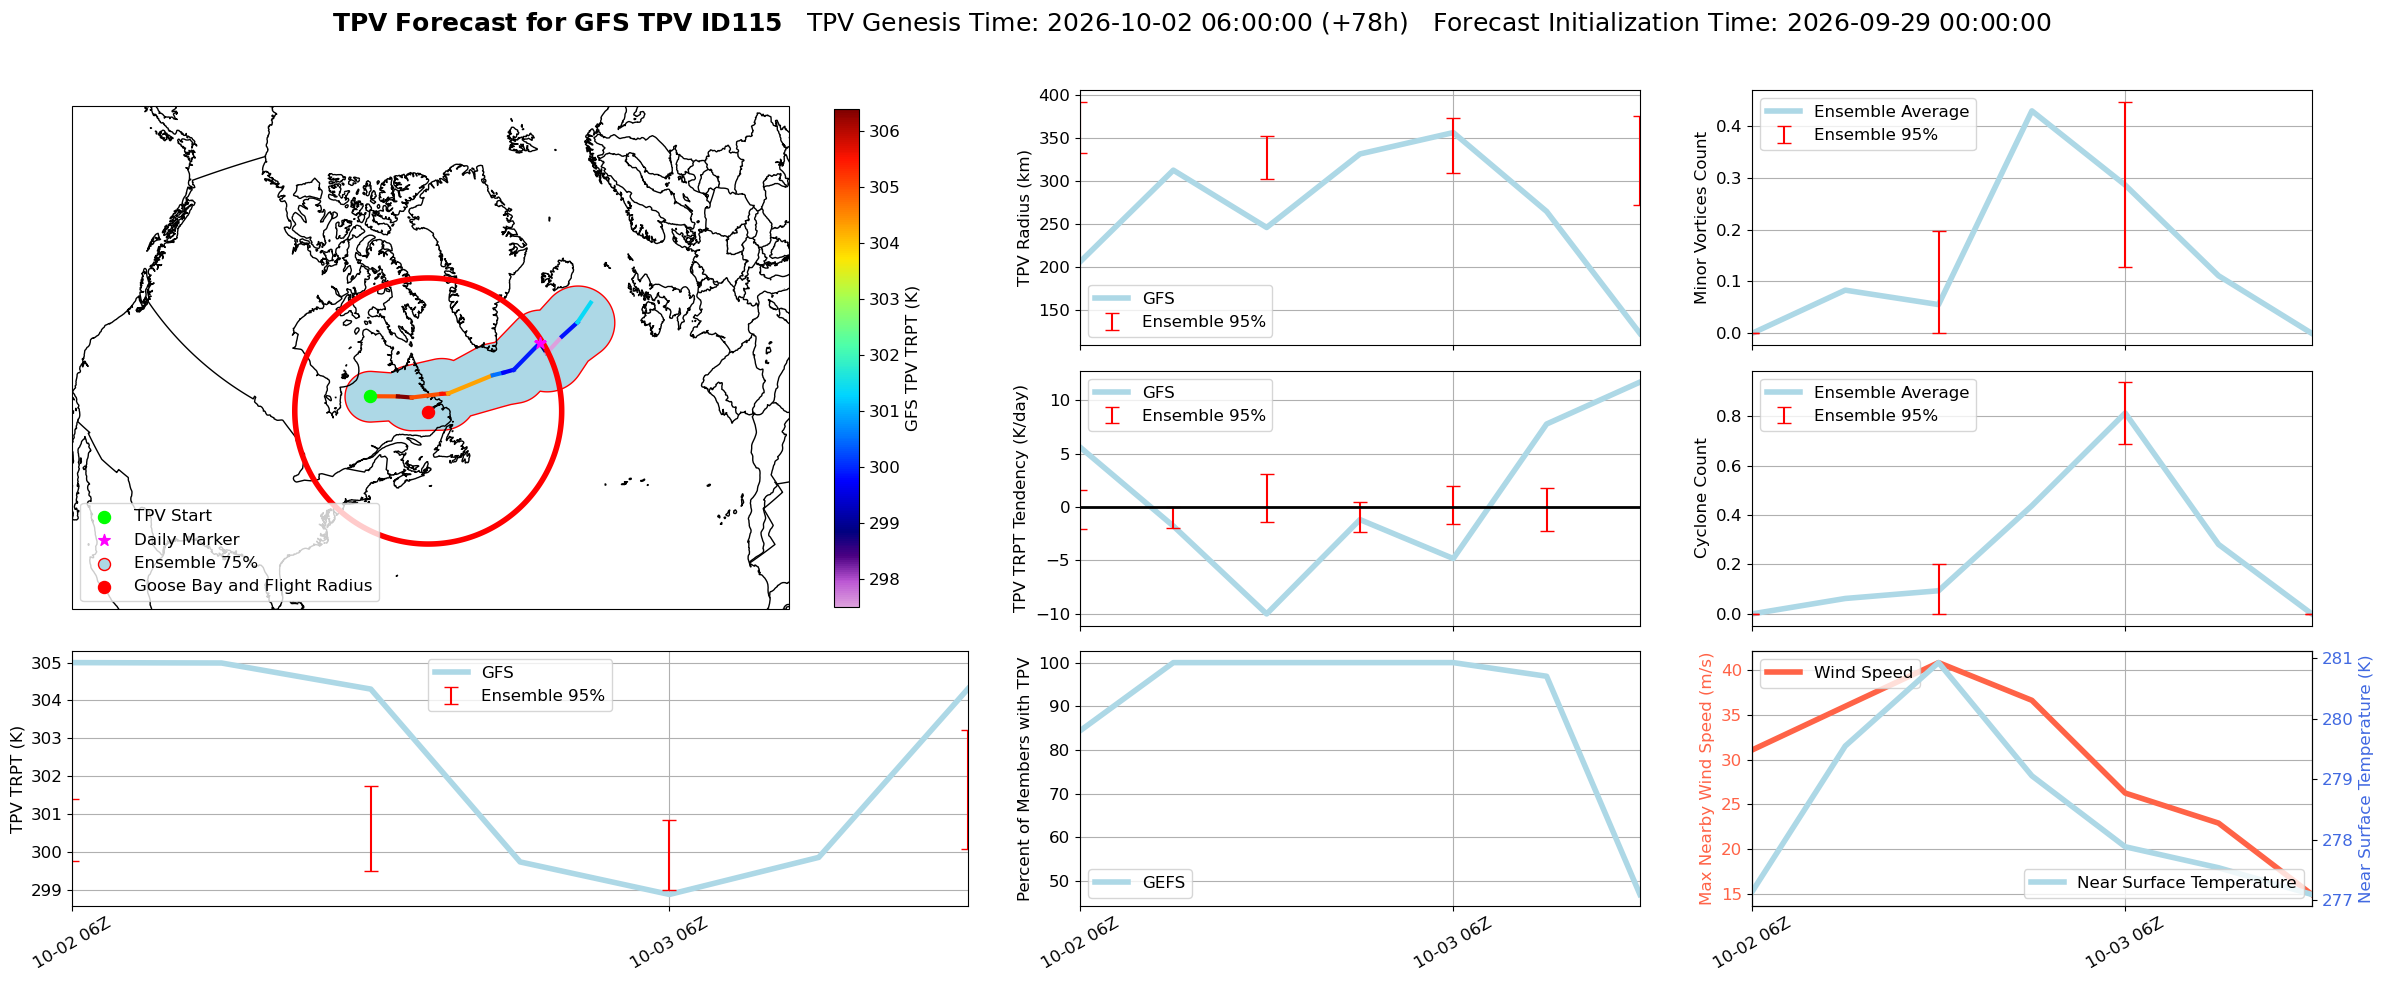Click 'GFS' in the TPV Radius legend
The height and width of the screenshot is (982, 2384).
click(x=1158, y=299)
